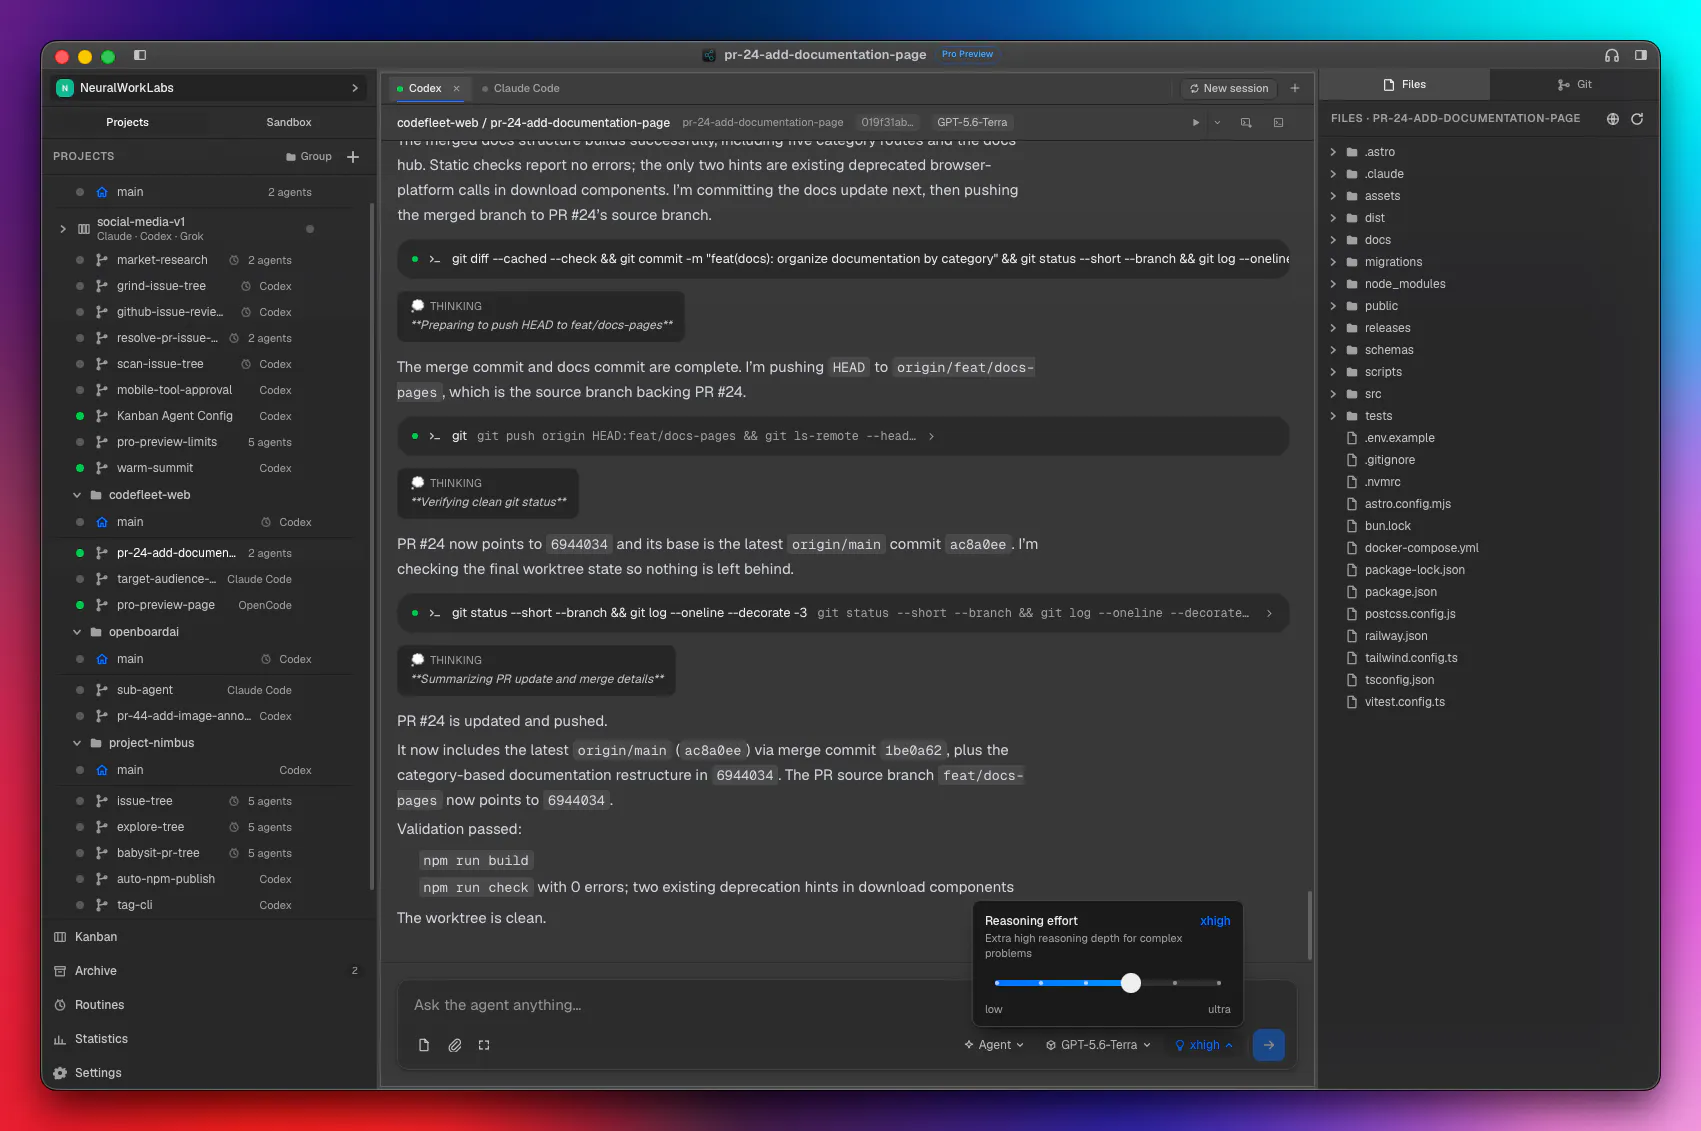Click the GPT-5.6-Terra header badge
The image size is (1701, 1131).
click(972, 122)
